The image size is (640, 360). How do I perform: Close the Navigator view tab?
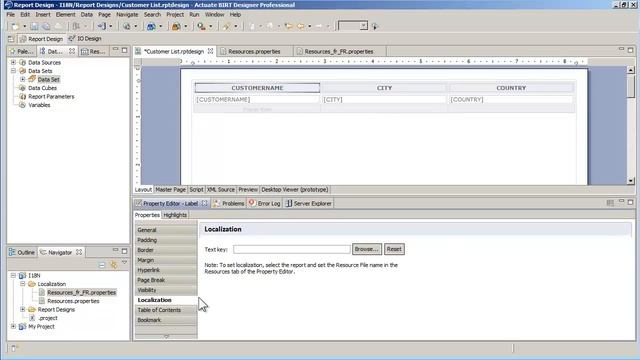[x=79, y=252]
